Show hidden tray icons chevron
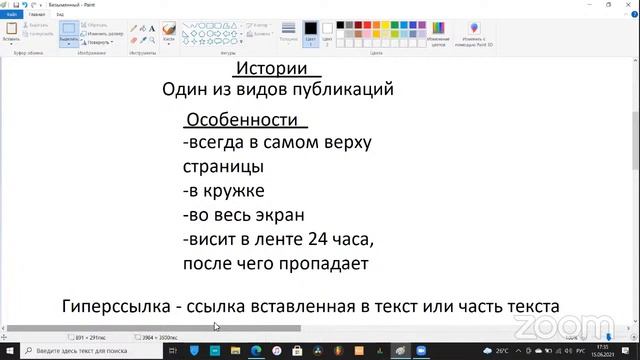 (x=518, y=351)
